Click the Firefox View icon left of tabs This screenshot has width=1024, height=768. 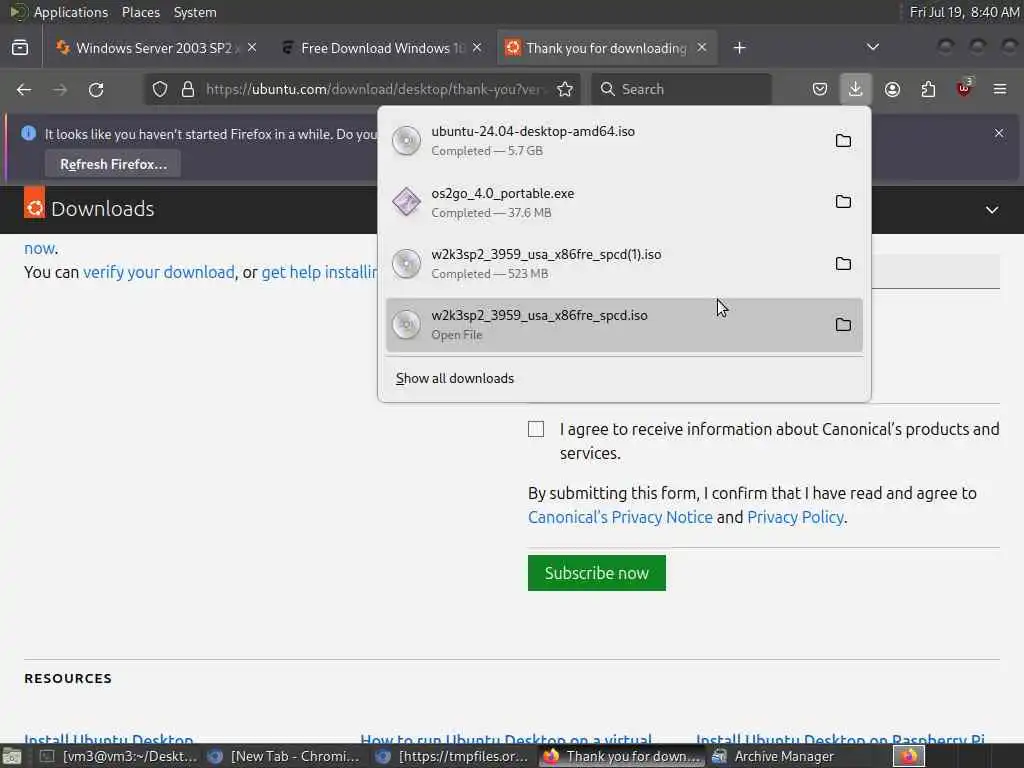pyautogui.click(x=20, y=48)
